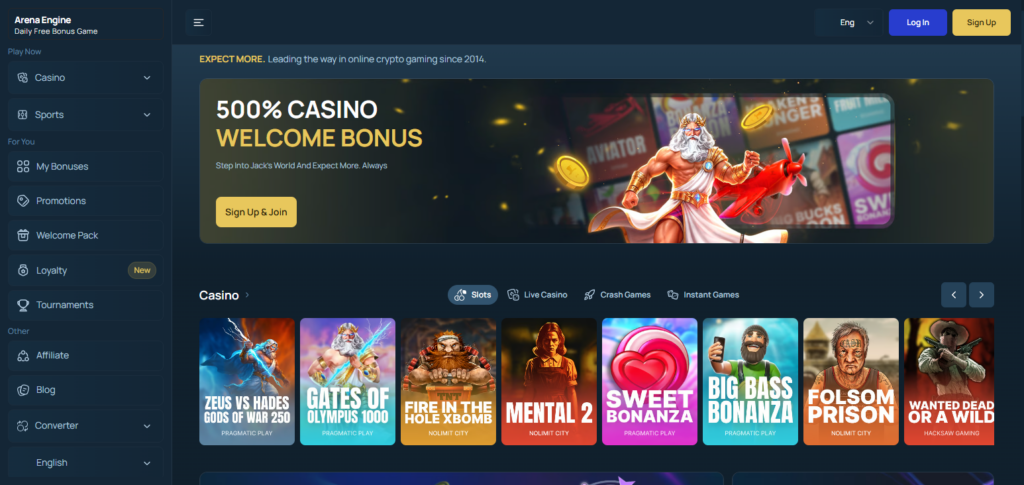Toggle the hamburger sidebar menu icon

tap(199, 23)
